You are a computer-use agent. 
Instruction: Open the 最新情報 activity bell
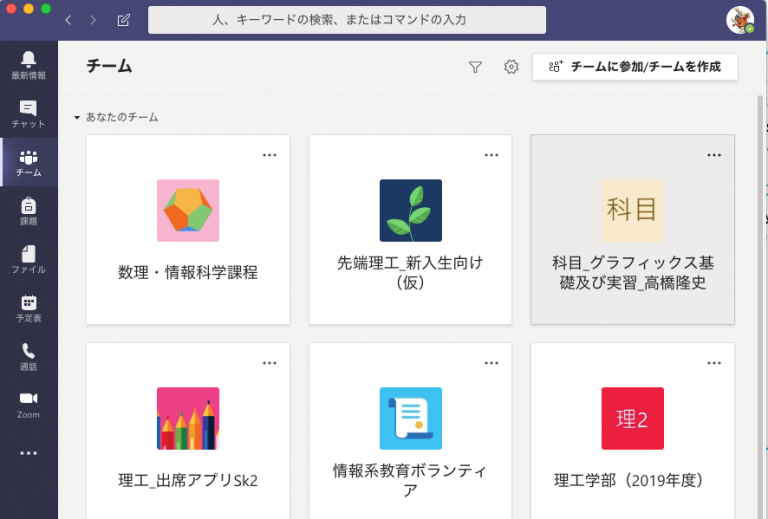pos(28,65)
